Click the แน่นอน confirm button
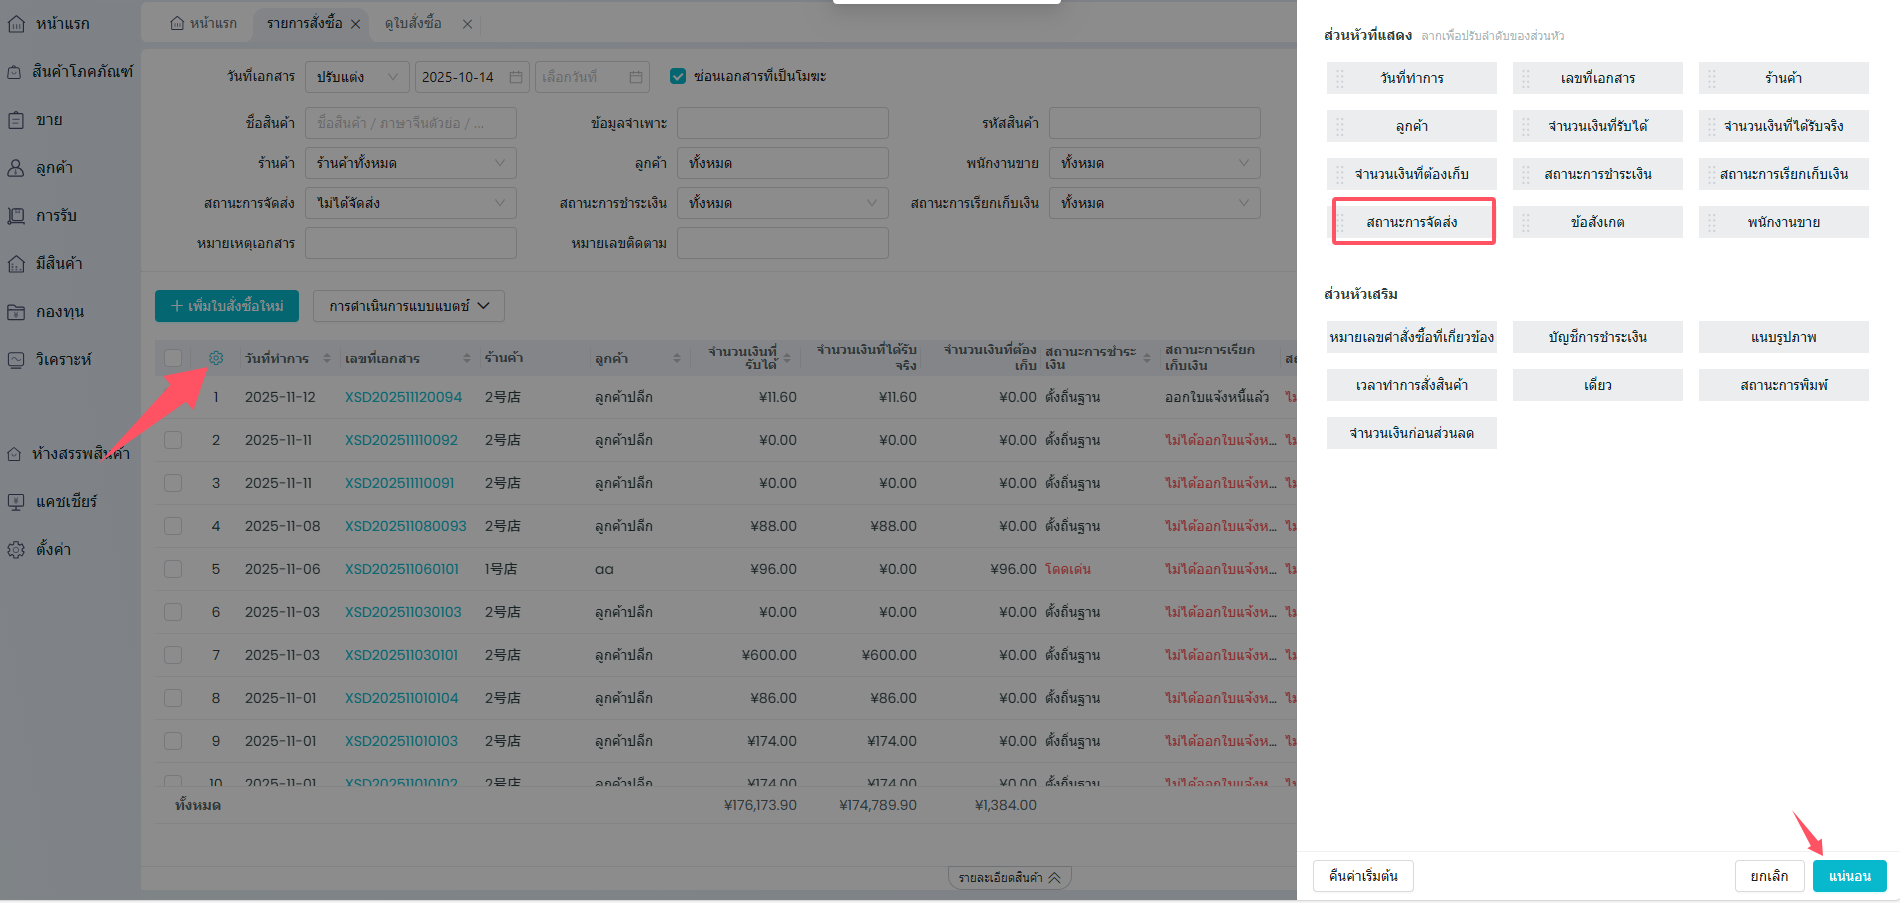This screenshot has height=903, width=1900. pos(1849,876)
